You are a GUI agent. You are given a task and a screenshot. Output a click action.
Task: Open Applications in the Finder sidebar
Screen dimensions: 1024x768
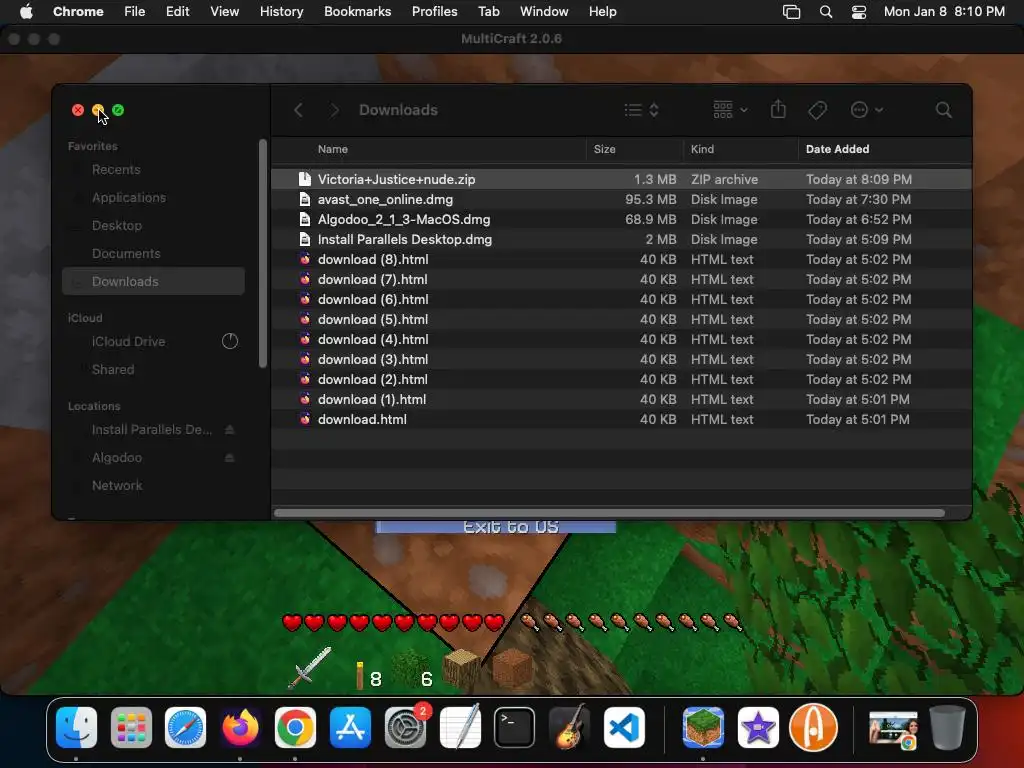[x=153, y=197]
